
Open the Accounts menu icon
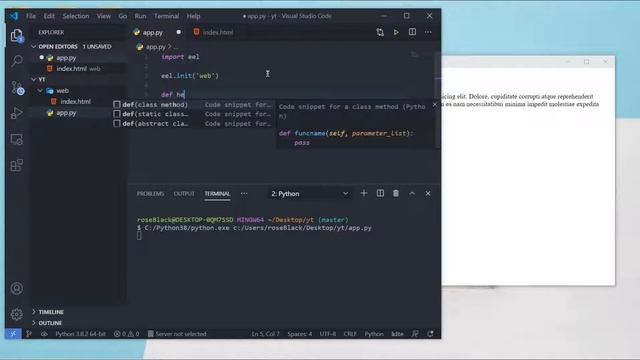point(17,289)
